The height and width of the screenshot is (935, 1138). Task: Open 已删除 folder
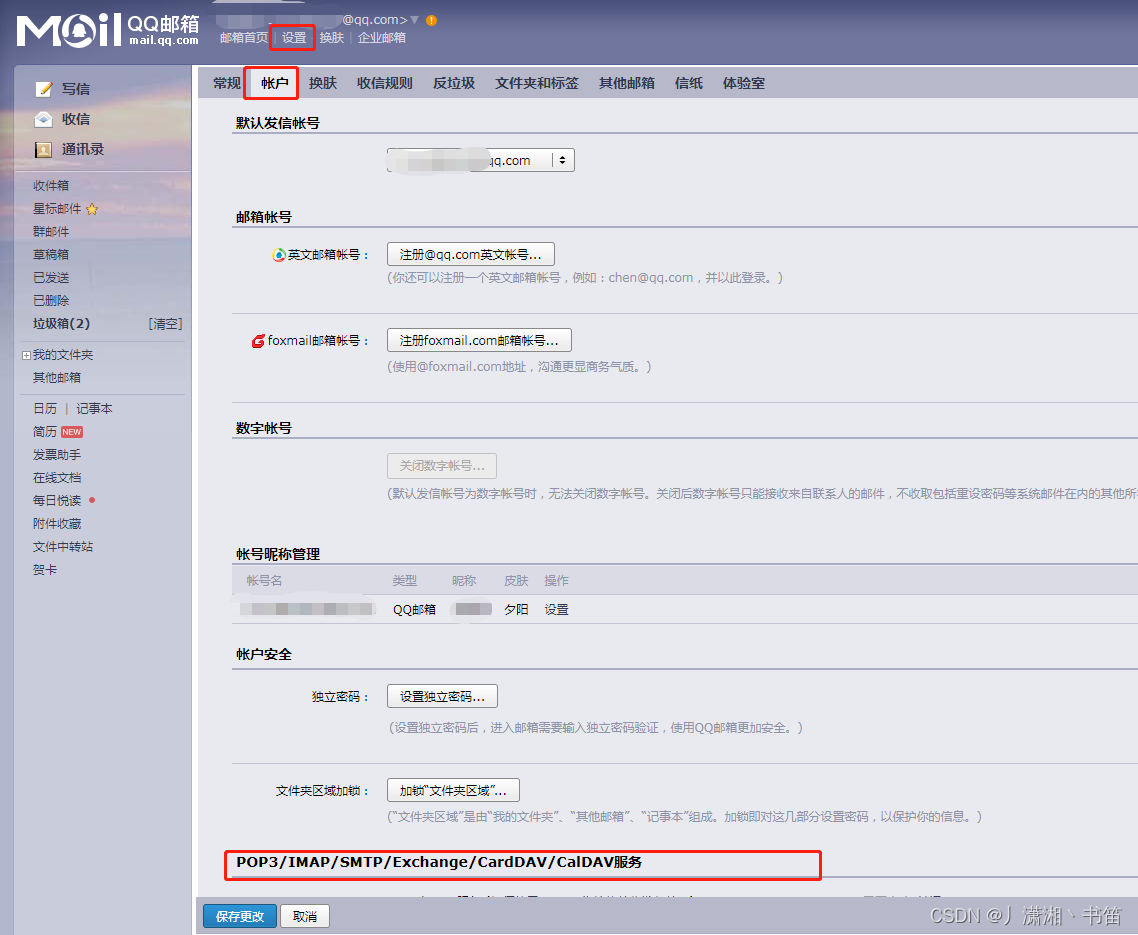(x=51, y=301)
